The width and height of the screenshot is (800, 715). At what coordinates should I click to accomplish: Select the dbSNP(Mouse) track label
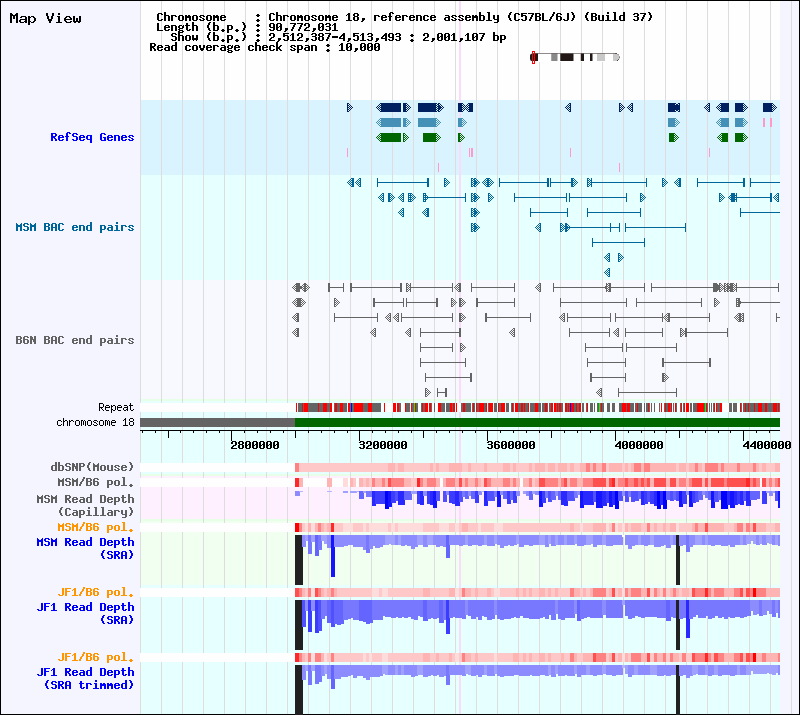coord(92,467)
